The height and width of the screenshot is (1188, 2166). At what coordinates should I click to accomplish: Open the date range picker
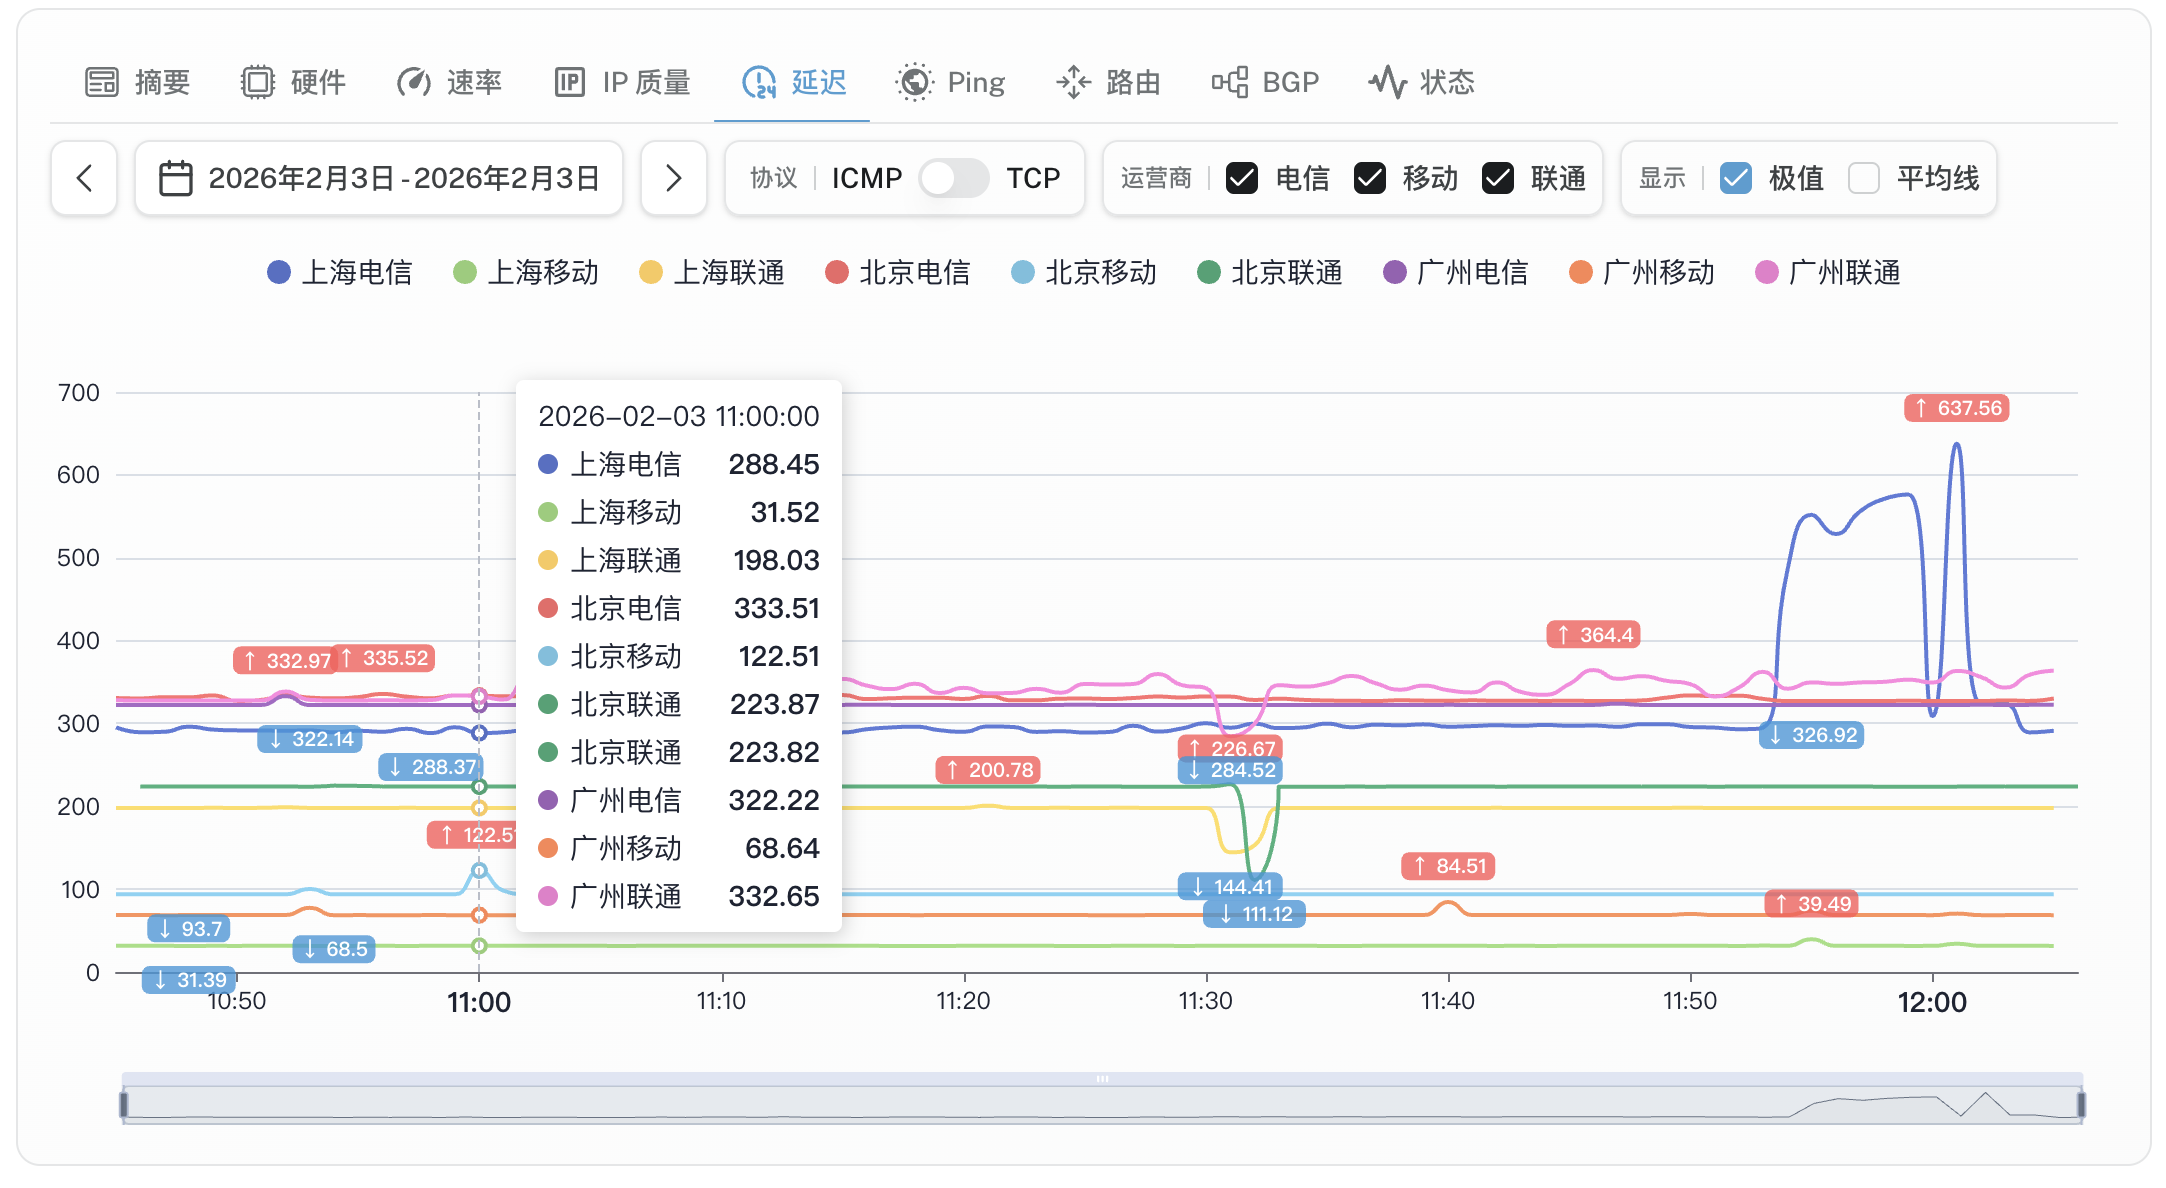click(379, 179)
